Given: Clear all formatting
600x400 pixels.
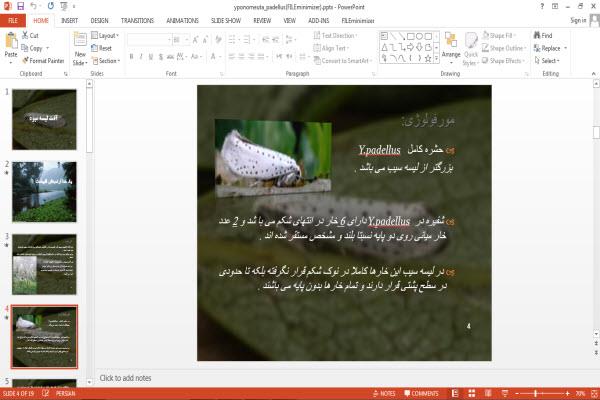Looking at the screenshot, I should pyautogui.click(x=218, y=39).
